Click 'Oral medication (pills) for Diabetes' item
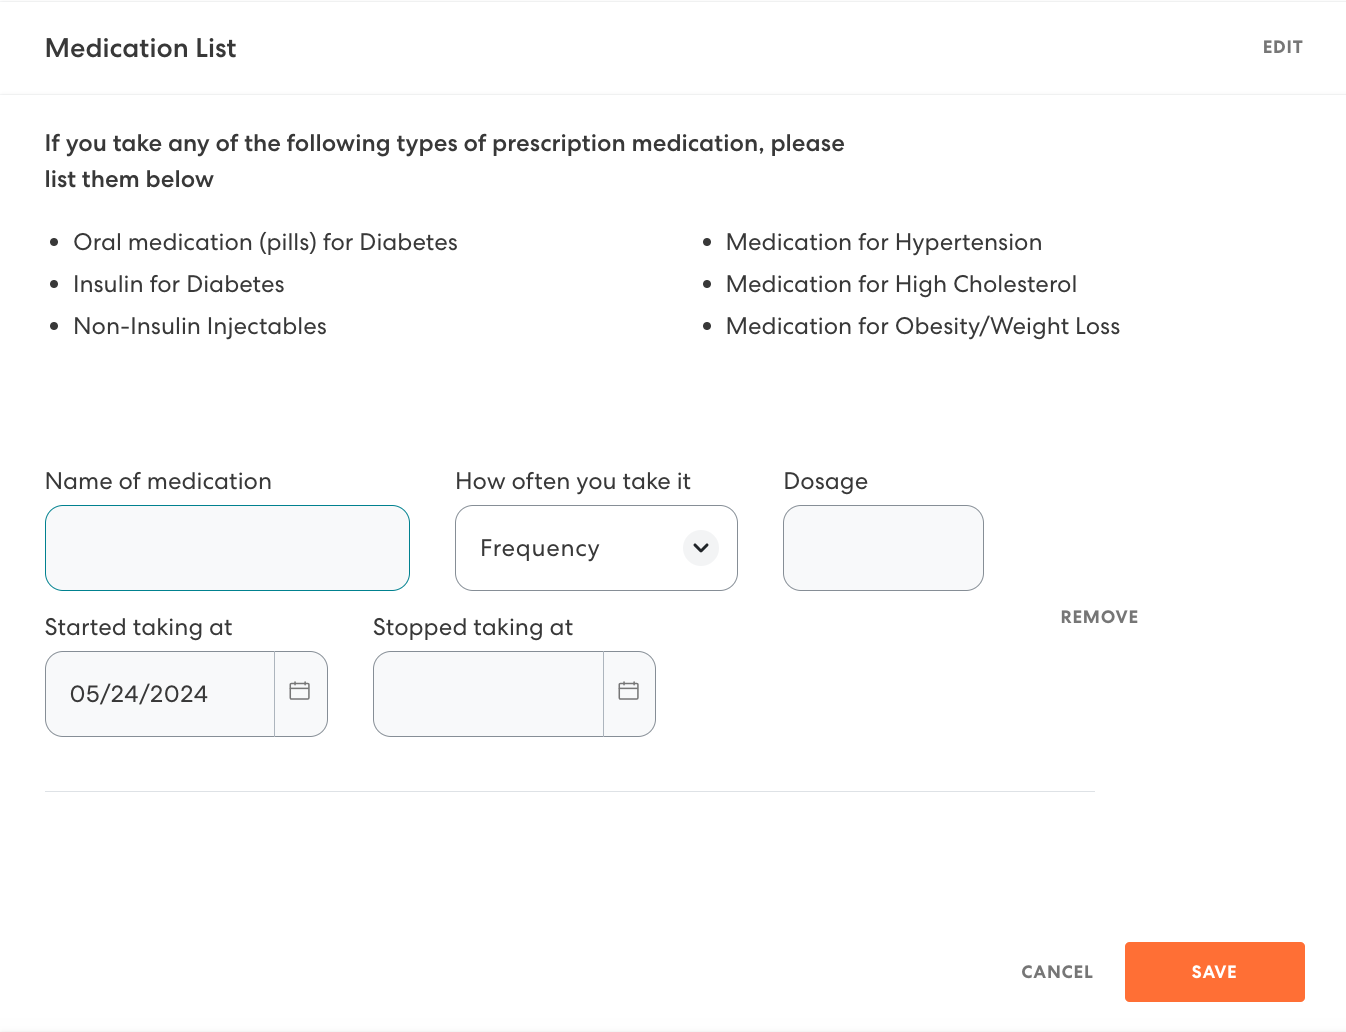Image resolution: width=1346 pixels, height=1032 pixels. click(x=265, y=242)
